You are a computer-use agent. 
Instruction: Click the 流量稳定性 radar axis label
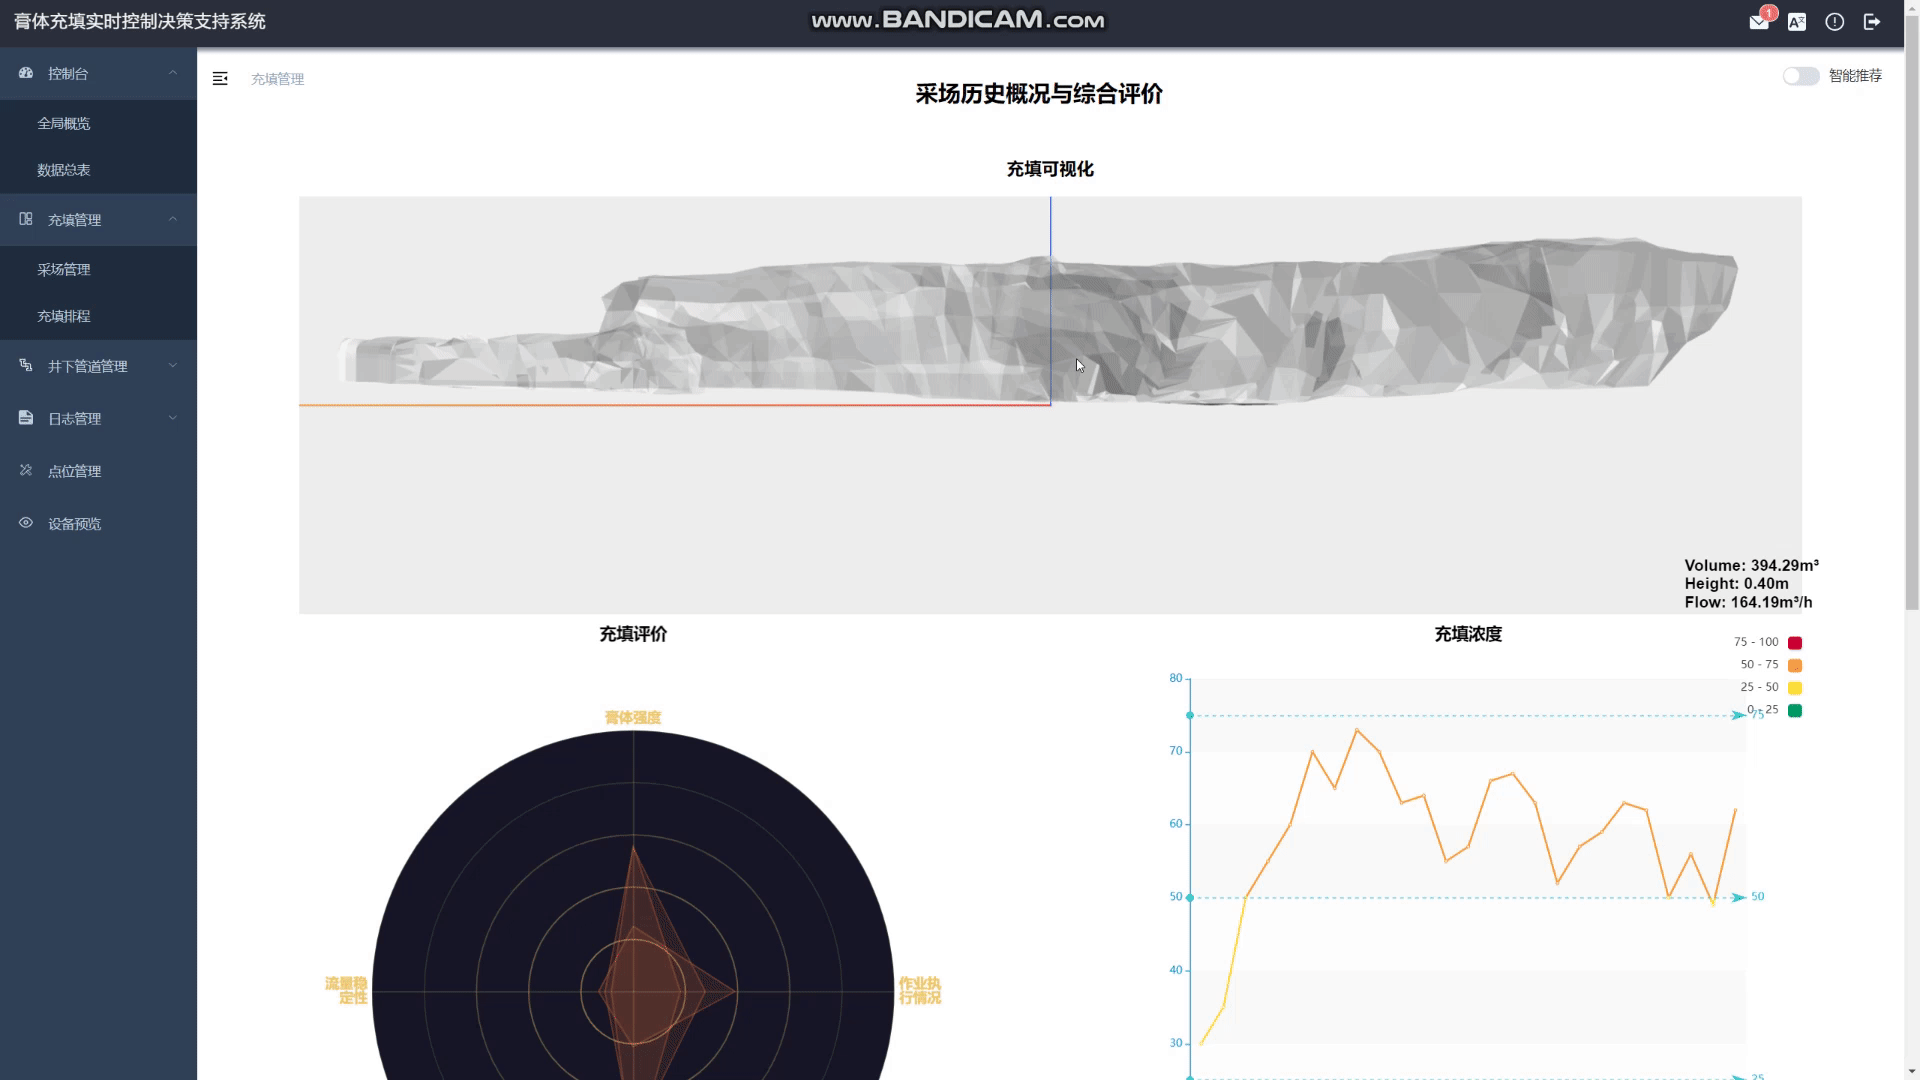point(346,990)
